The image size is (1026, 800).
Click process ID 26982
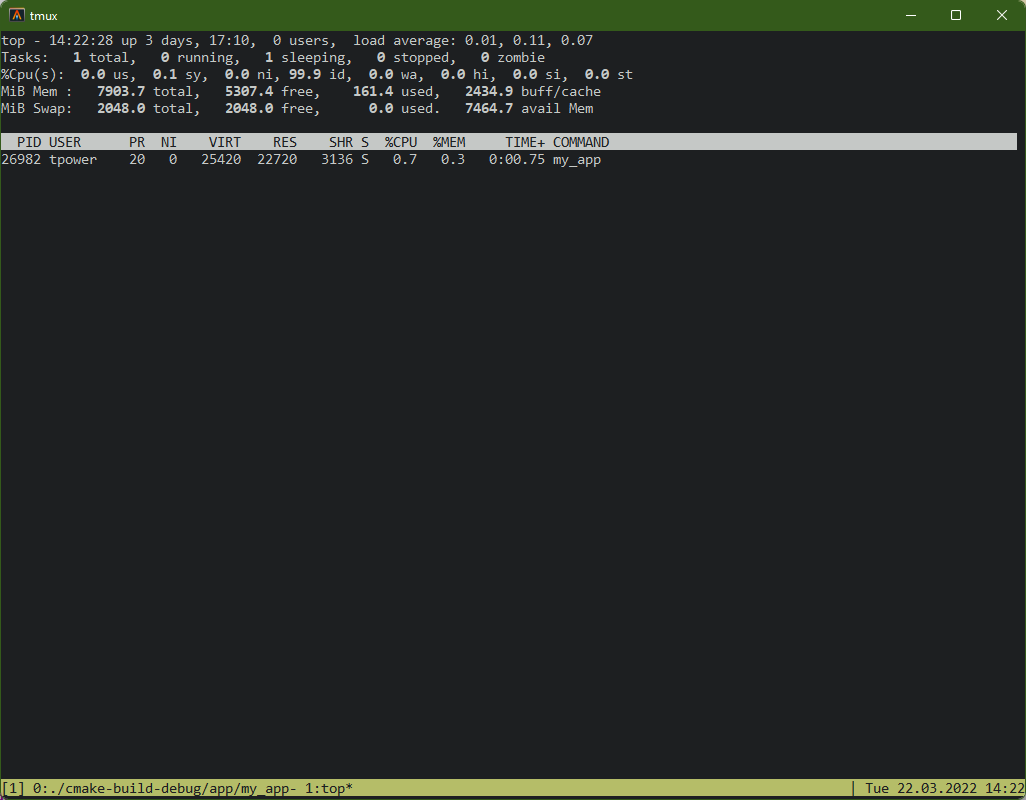21,159
